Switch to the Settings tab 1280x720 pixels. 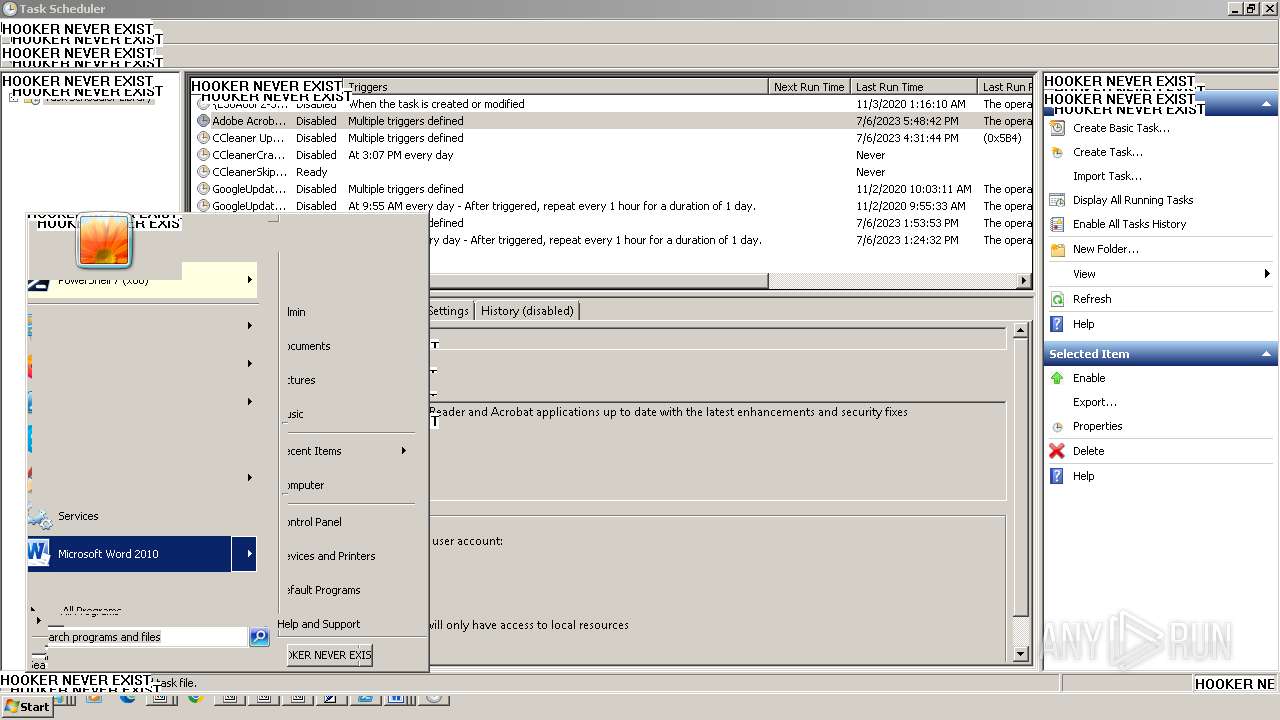449,311
